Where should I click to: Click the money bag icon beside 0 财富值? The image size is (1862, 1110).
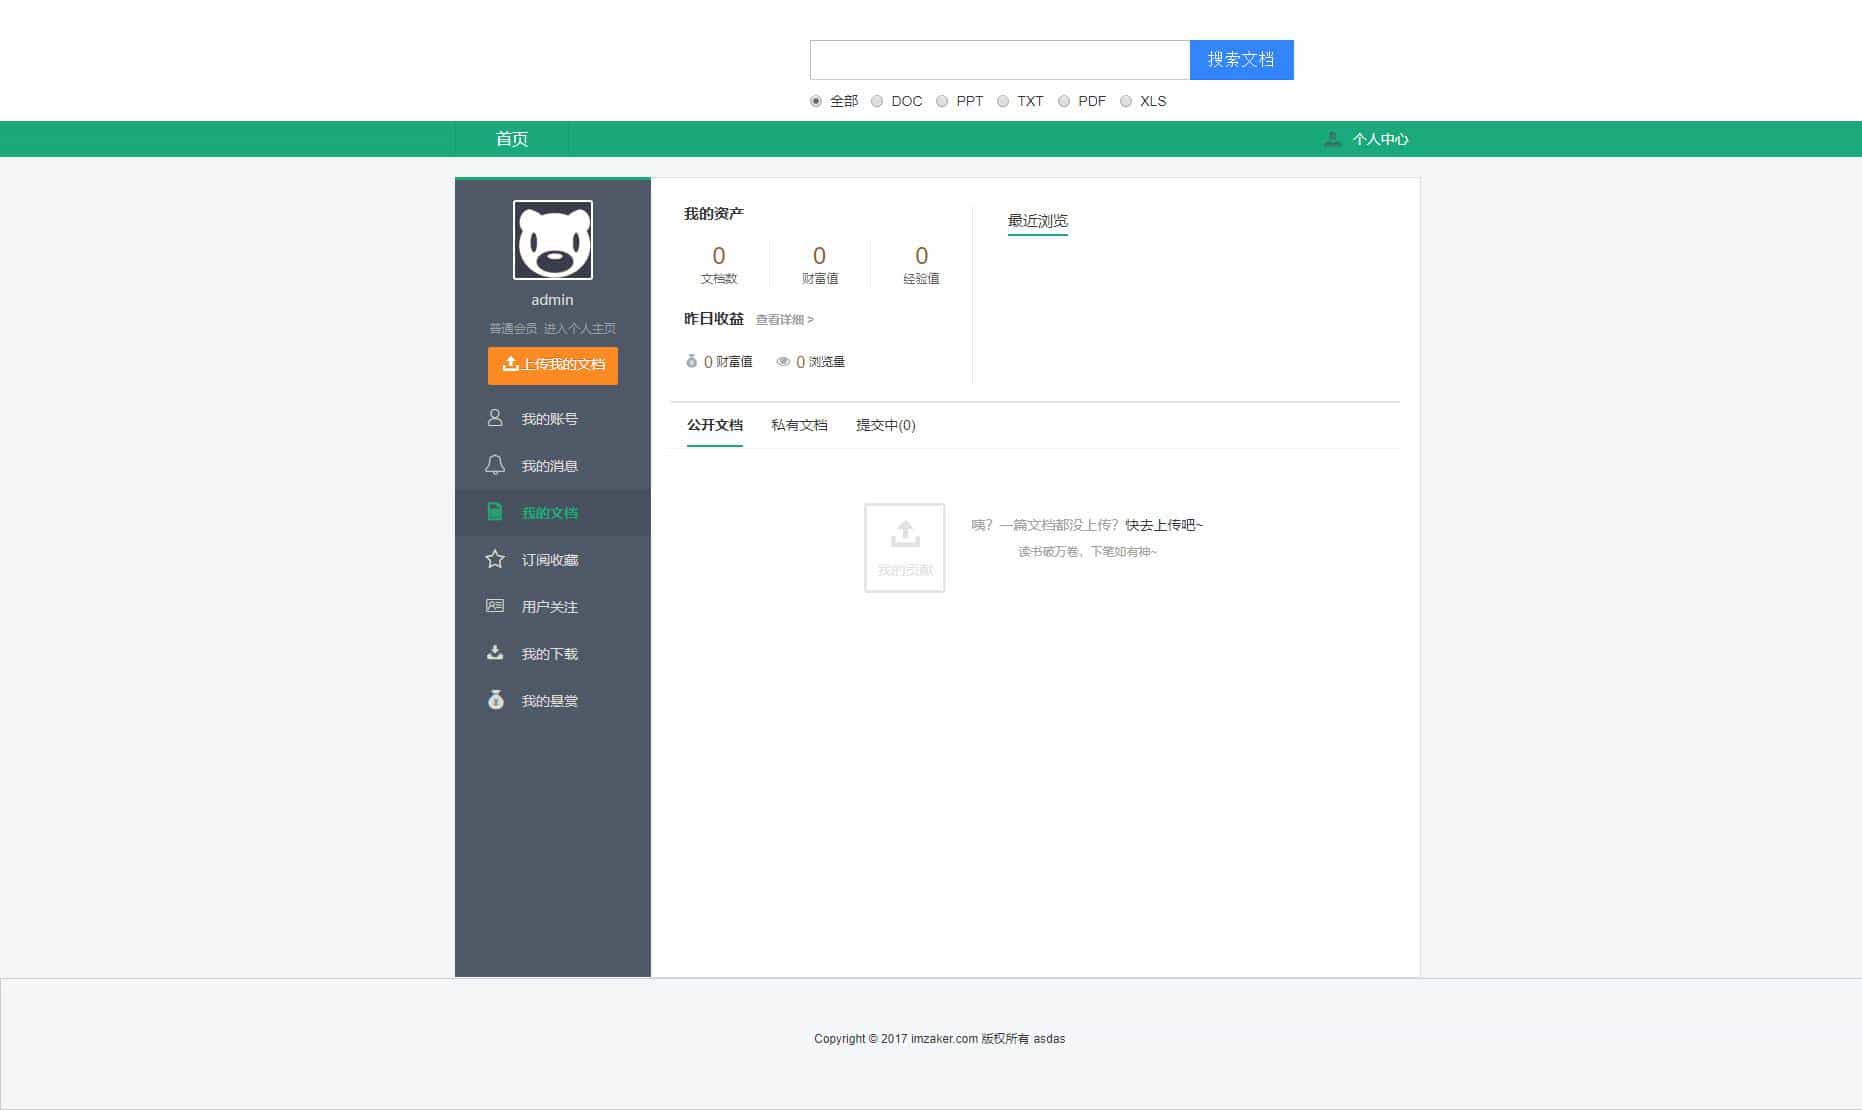(x=691, y=361)
